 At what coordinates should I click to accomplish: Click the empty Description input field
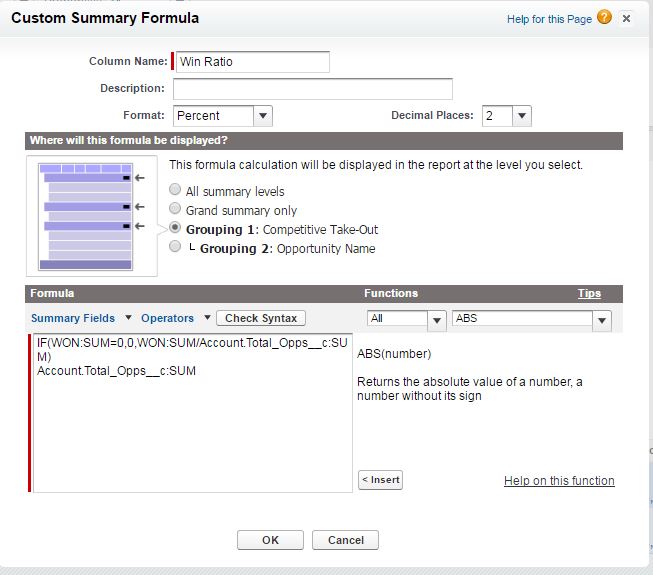click(313, 89)
